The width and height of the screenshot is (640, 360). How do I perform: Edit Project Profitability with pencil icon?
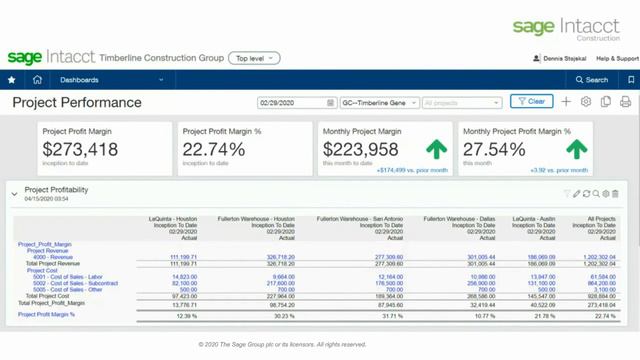click(576, 194)
